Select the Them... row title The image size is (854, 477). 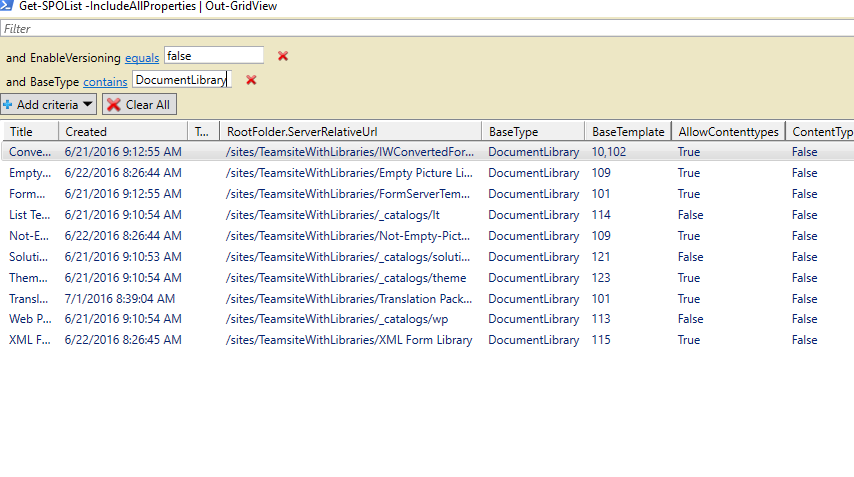pyautogui.click(x=28, y=278)
